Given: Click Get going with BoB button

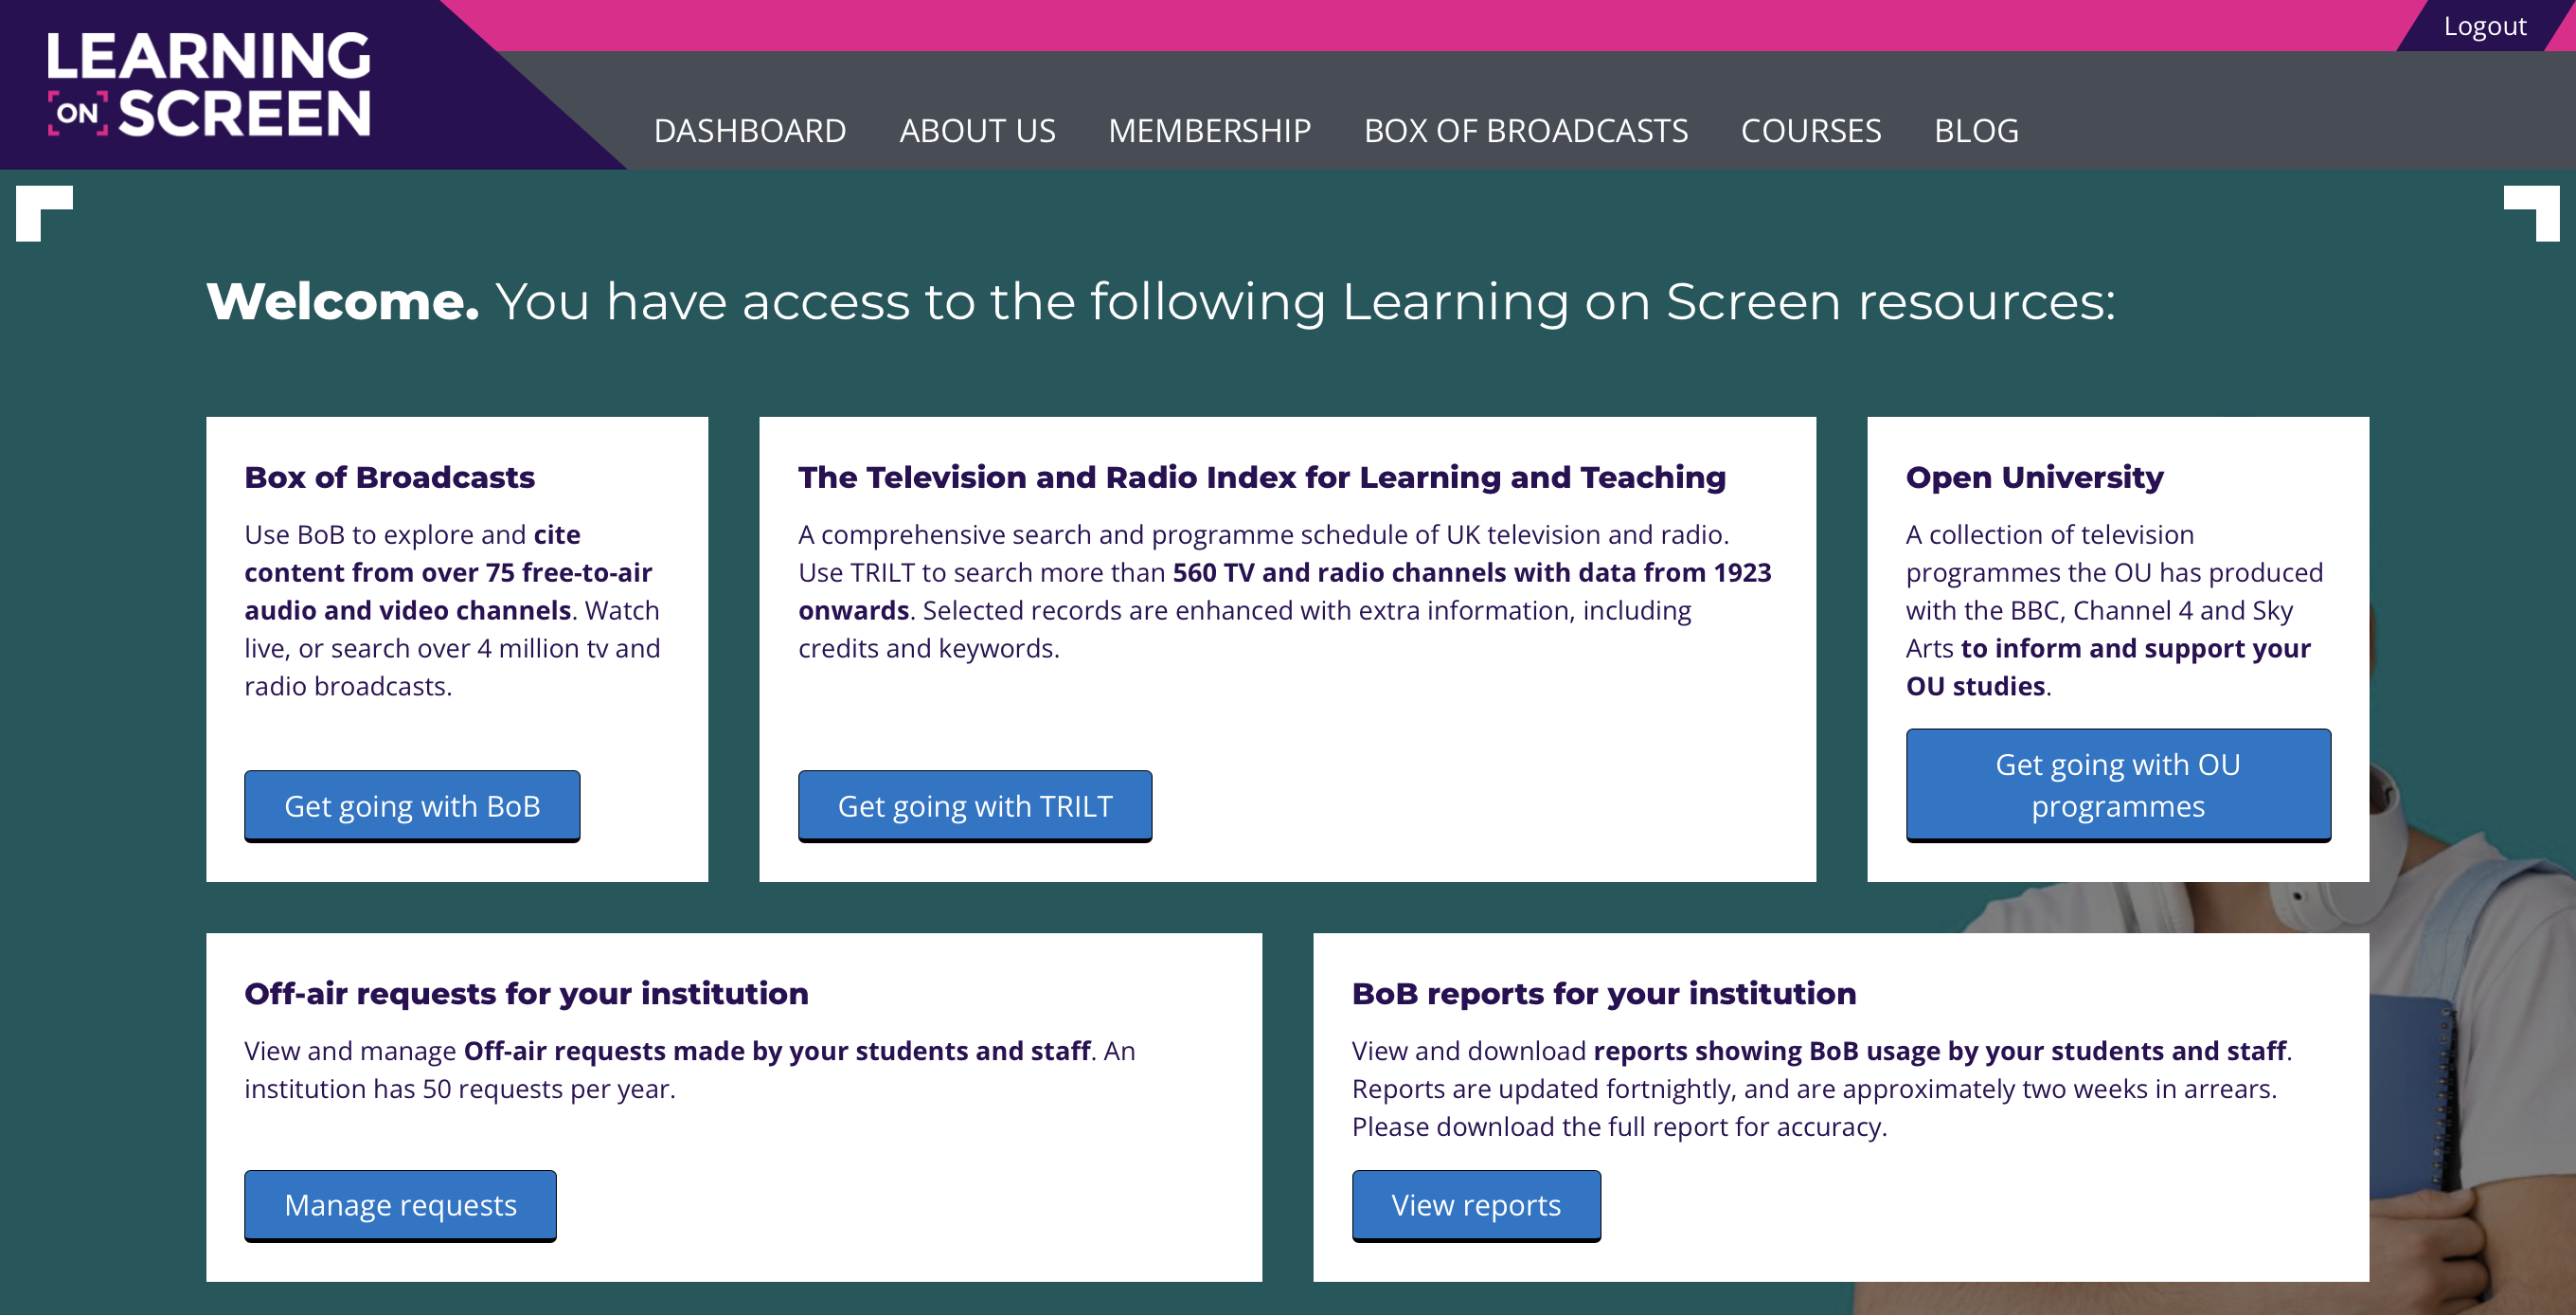Looking at the screenshot, I should (x=412, y=806).
